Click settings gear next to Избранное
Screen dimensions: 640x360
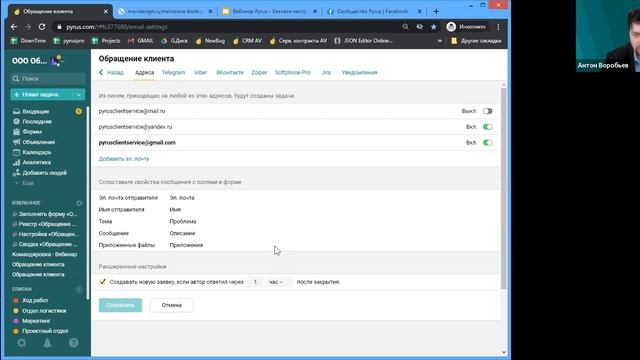point(79,203)
